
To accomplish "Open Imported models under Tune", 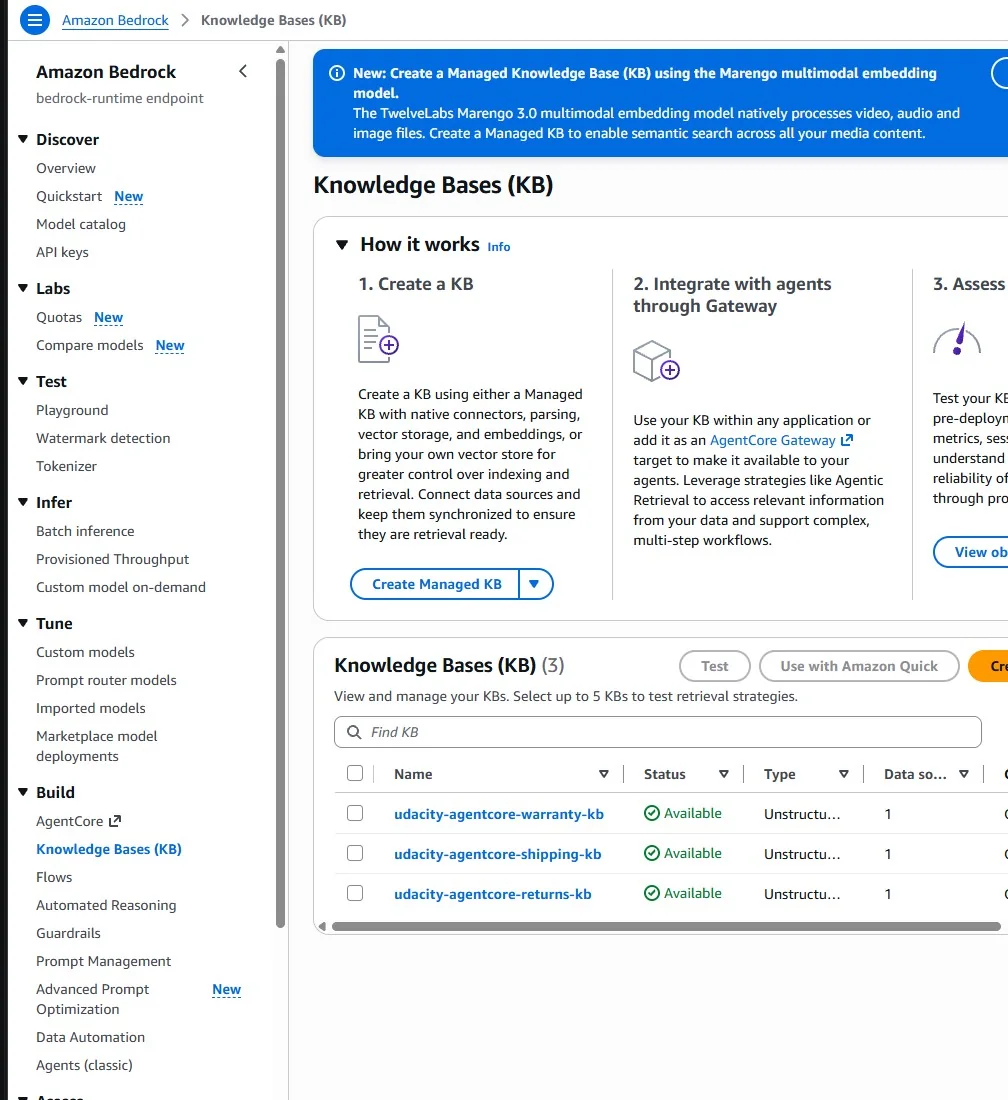I will (x=90, y=709).
